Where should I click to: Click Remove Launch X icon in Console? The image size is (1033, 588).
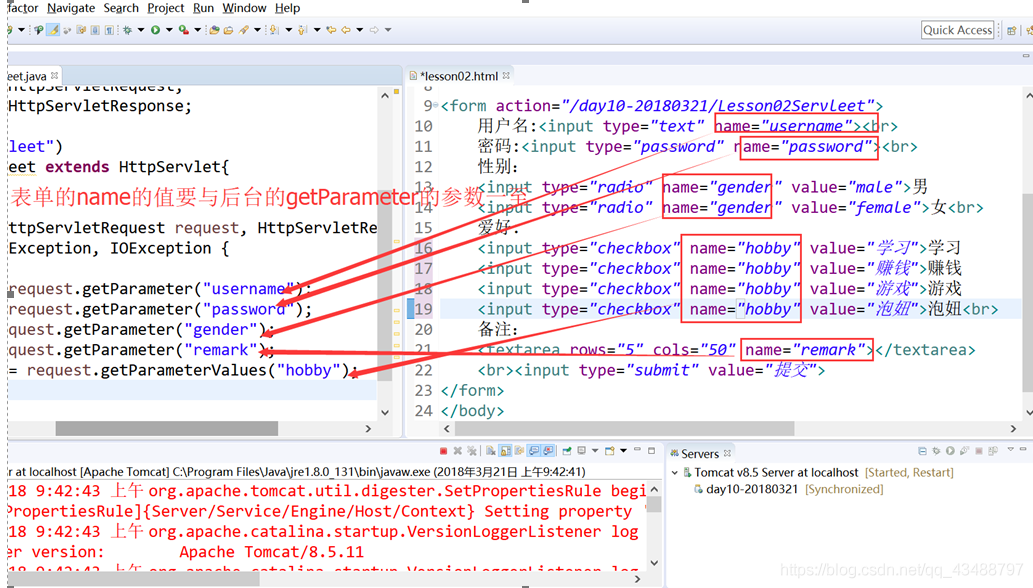point(458,451)
